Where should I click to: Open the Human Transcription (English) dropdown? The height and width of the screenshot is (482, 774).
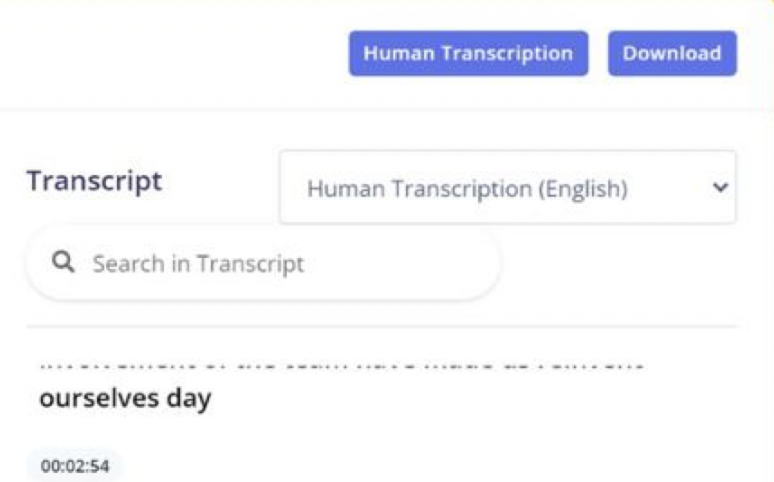[507, 188]
